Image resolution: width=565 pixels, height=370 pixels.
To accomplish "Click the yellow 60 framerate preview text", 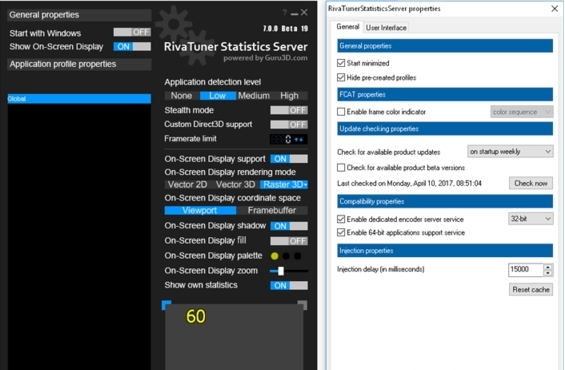I will [x=196, y=317].
